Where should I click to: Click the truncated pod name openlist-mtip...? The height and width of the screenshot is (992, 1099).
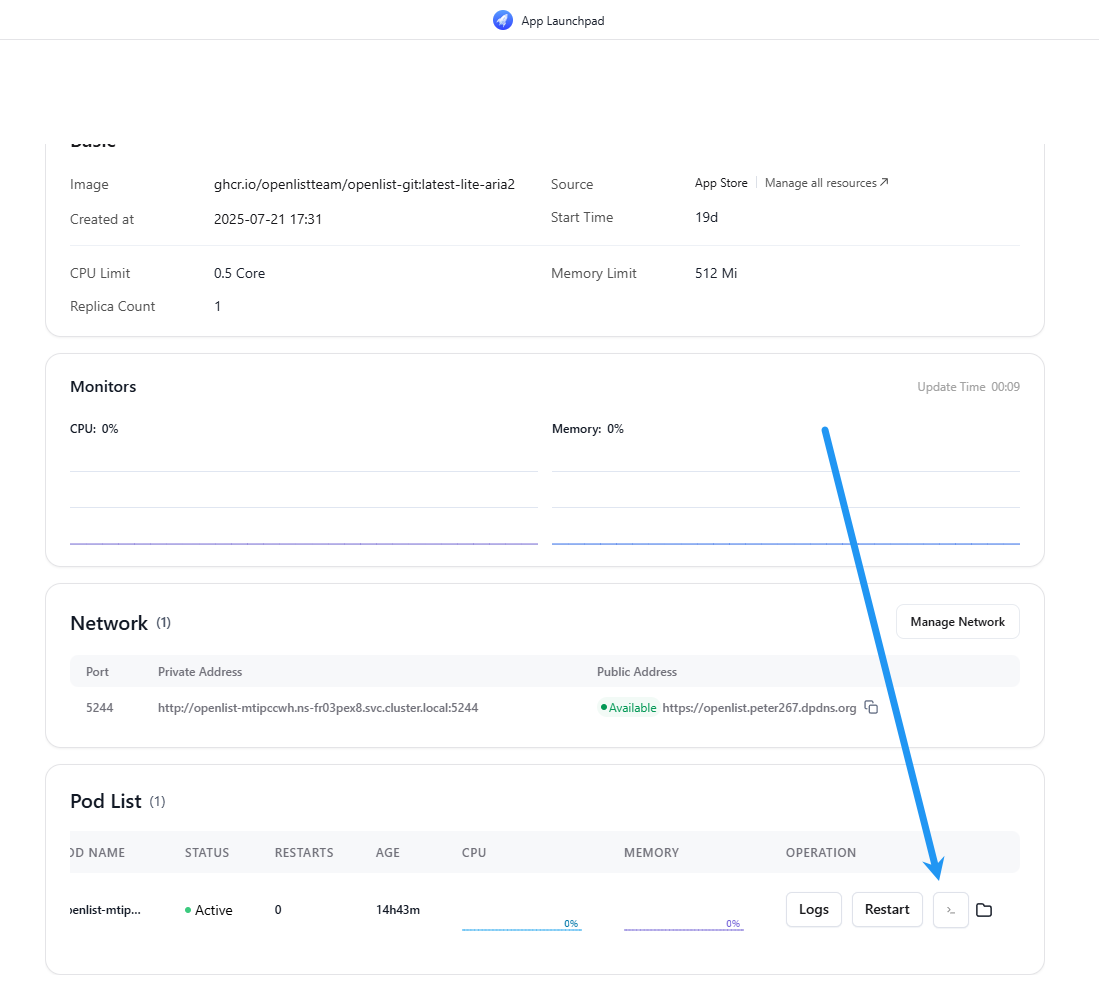(106, 910)
